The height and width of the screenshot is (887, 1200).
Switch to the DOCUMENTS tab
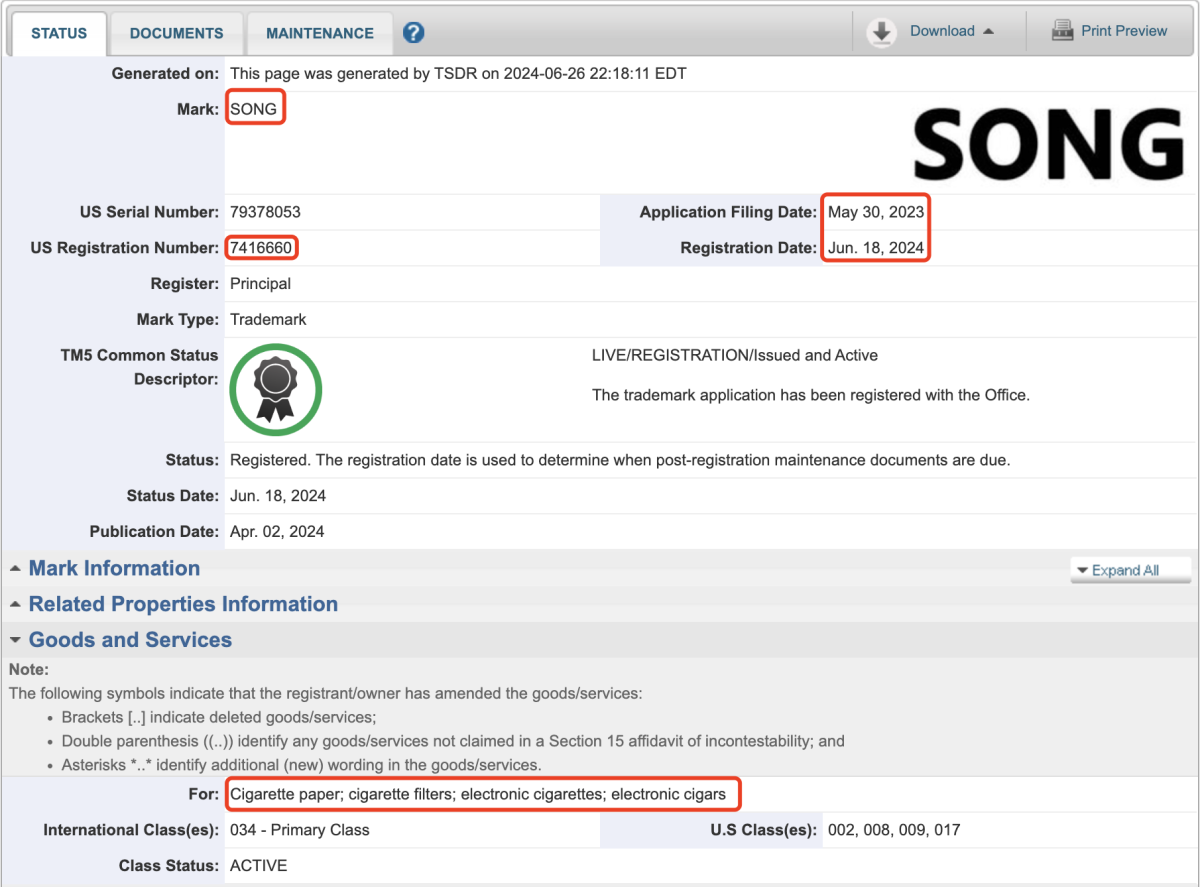[176, 33]
